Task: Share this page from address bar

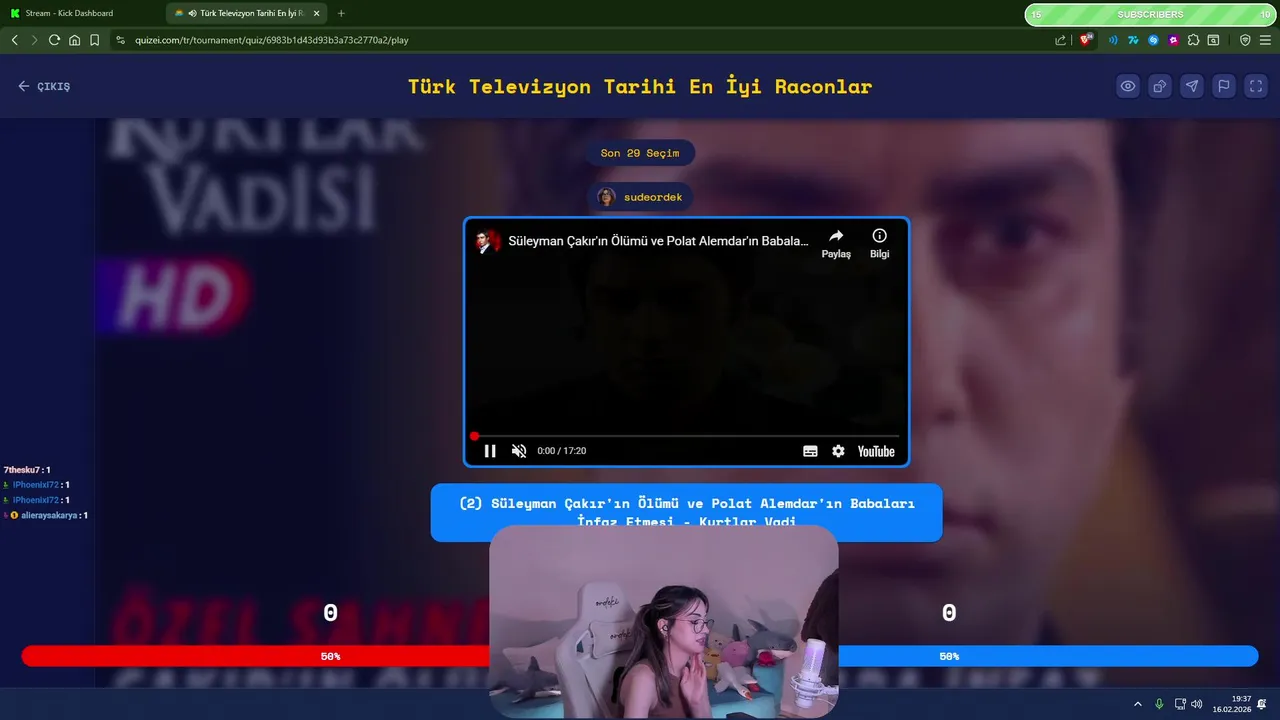Action: (1061, 40)
